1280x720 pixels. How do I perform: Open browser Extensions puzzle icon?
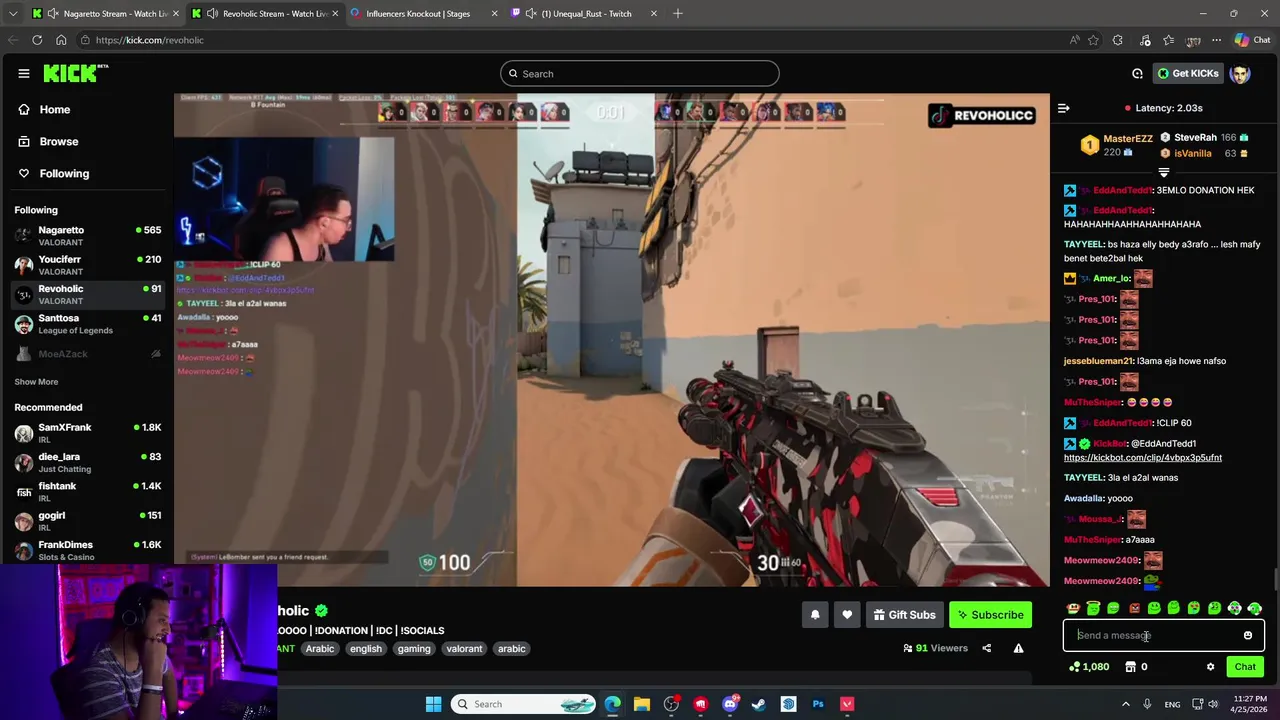coord(1118,40)
